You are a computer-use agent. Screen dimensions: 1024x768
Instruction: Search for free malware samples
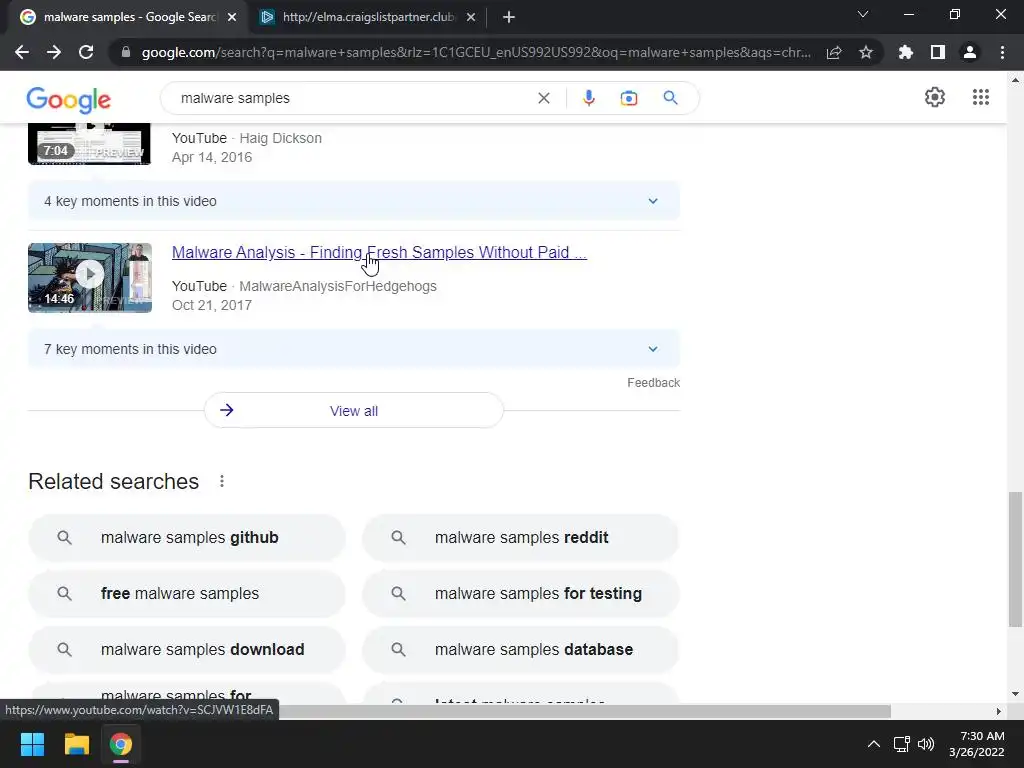point(187,594)
